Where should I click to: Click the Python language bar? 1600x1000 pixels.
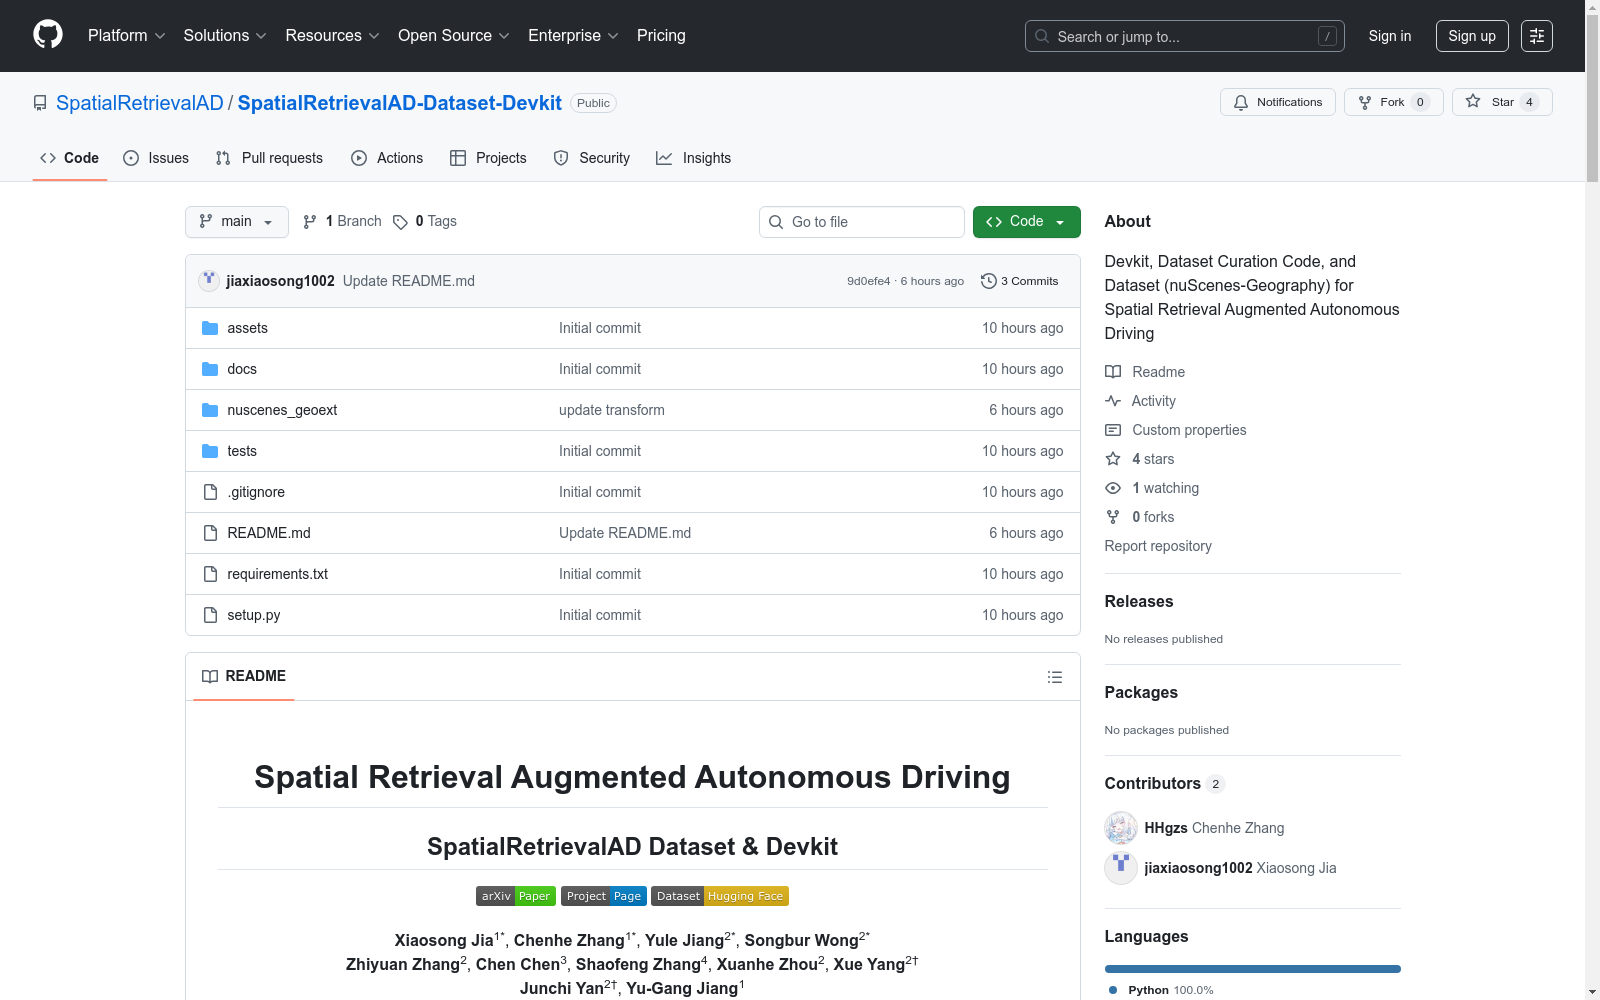[x=1253, y=969]
